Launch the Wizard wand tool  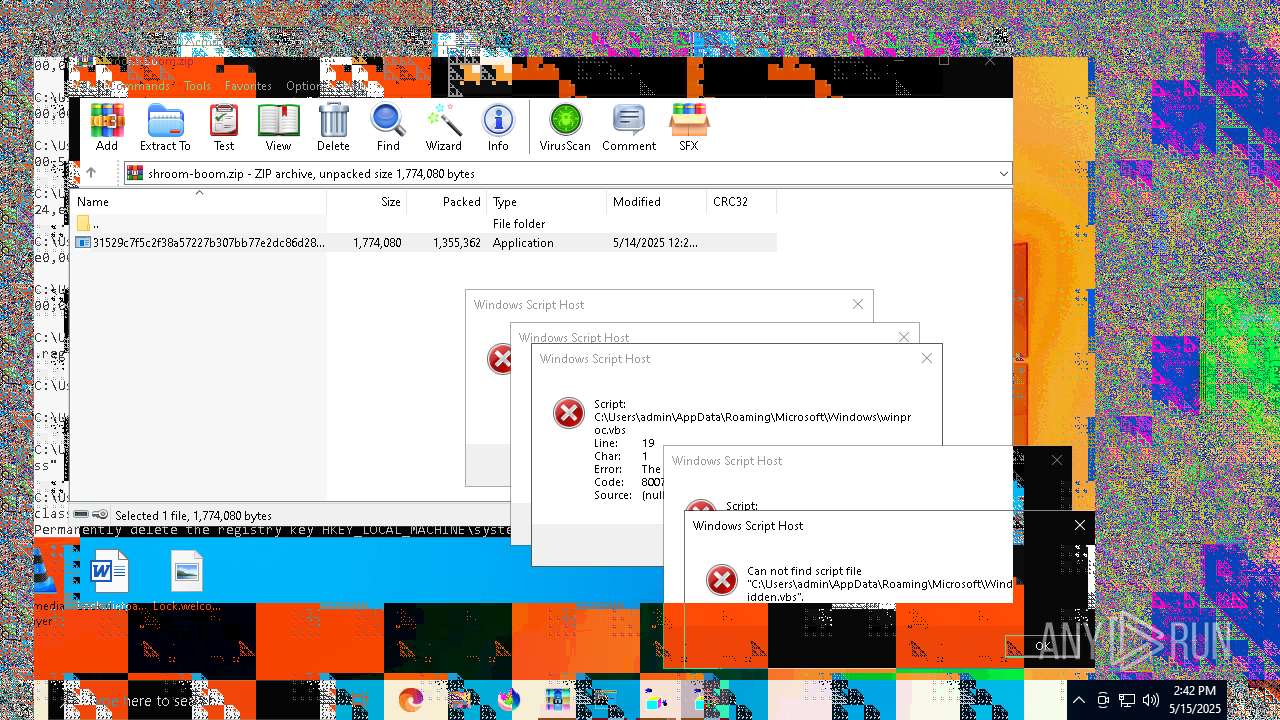(443, 127)
